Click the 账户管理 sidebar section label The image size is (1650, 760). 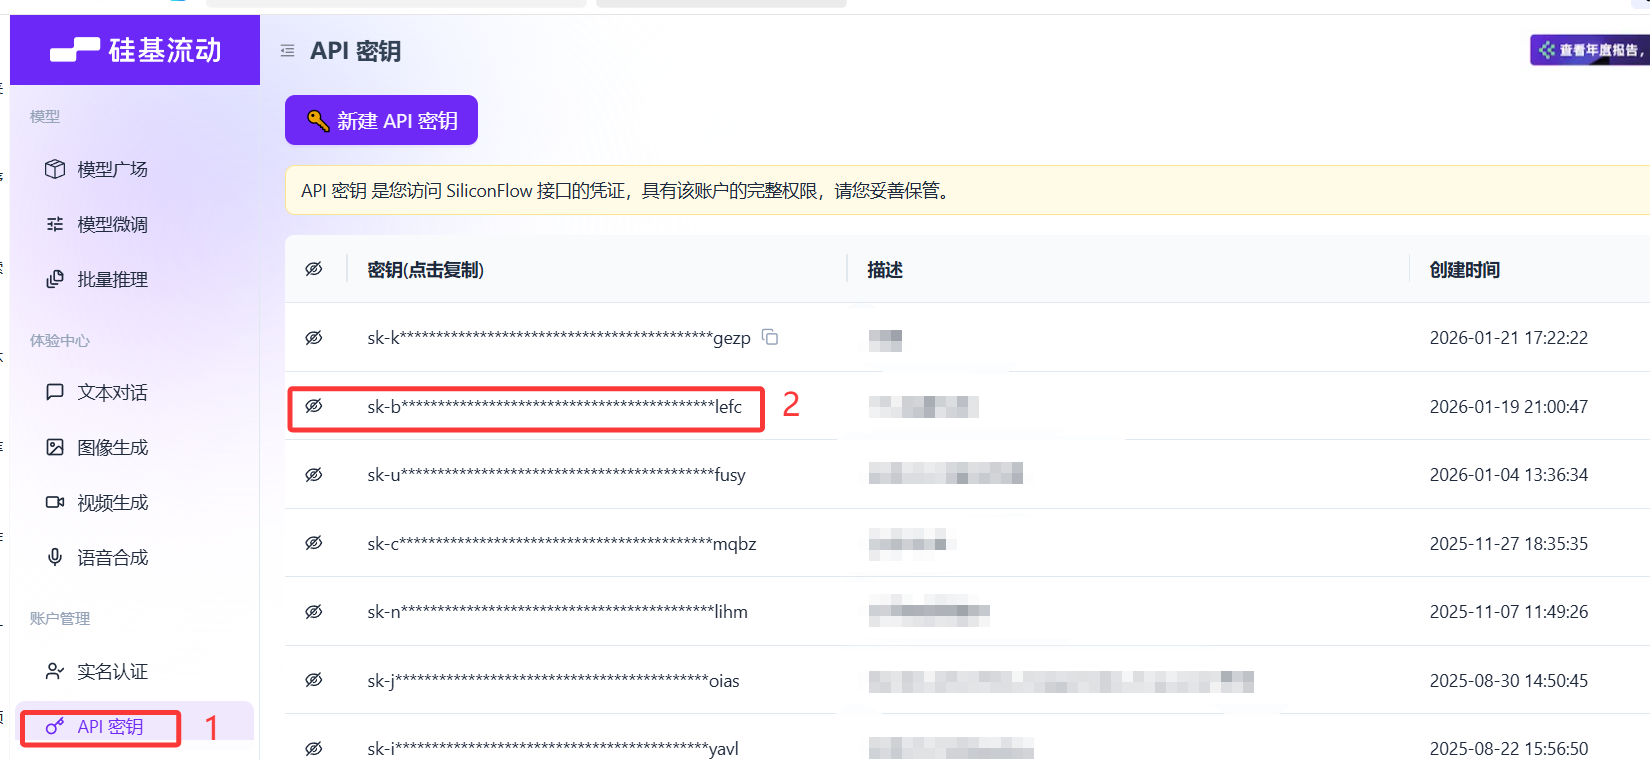[x=60, y=619]
